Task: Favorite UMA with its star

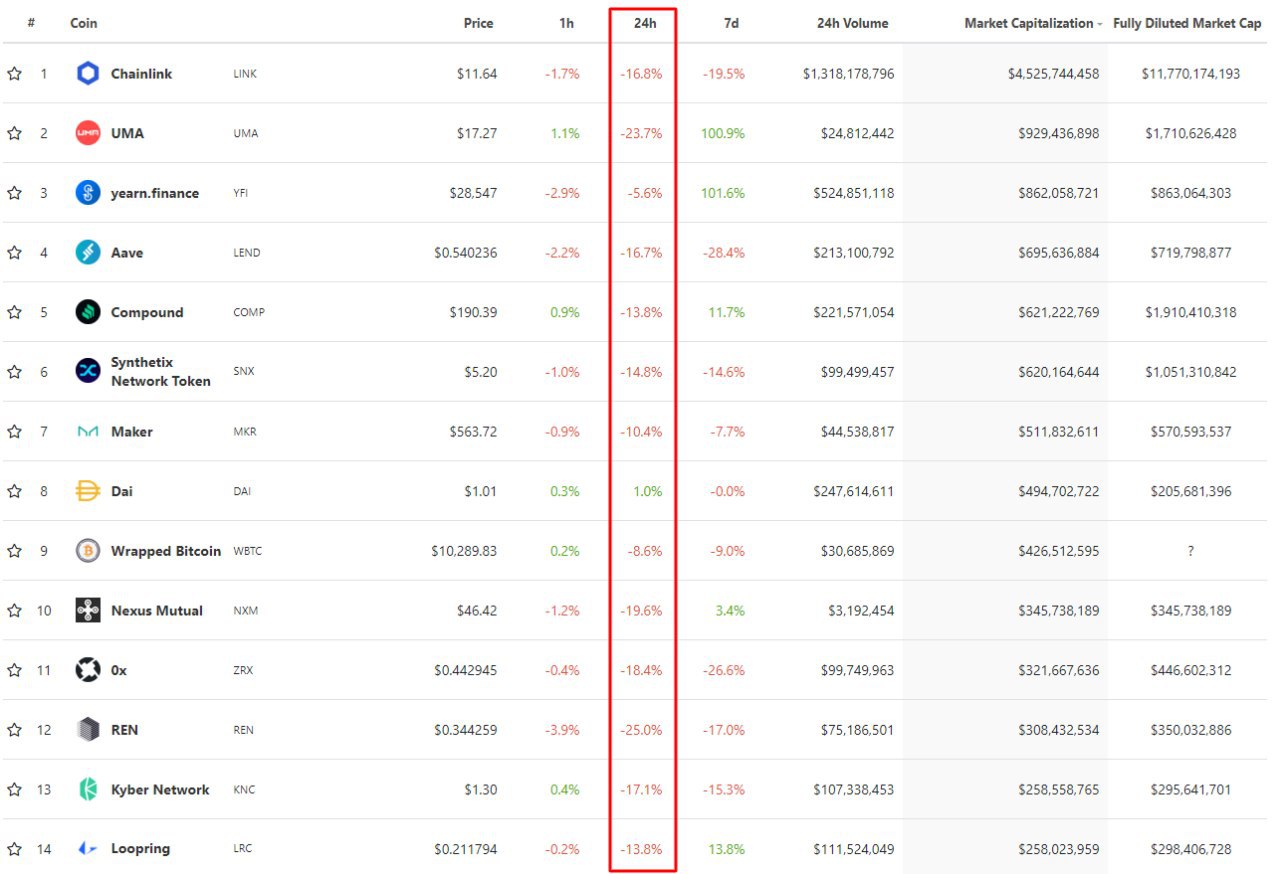Action: tap(14, 133)
